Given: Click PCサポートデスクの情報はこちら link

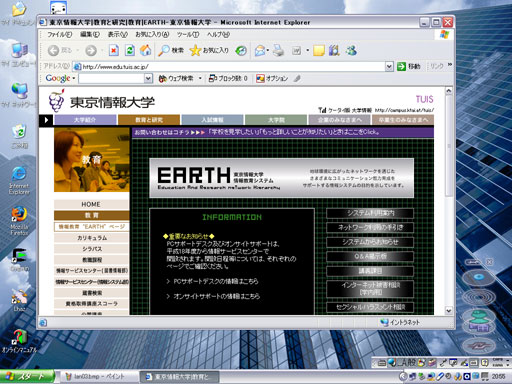Looking at the screenshot, I should point(216,282).
